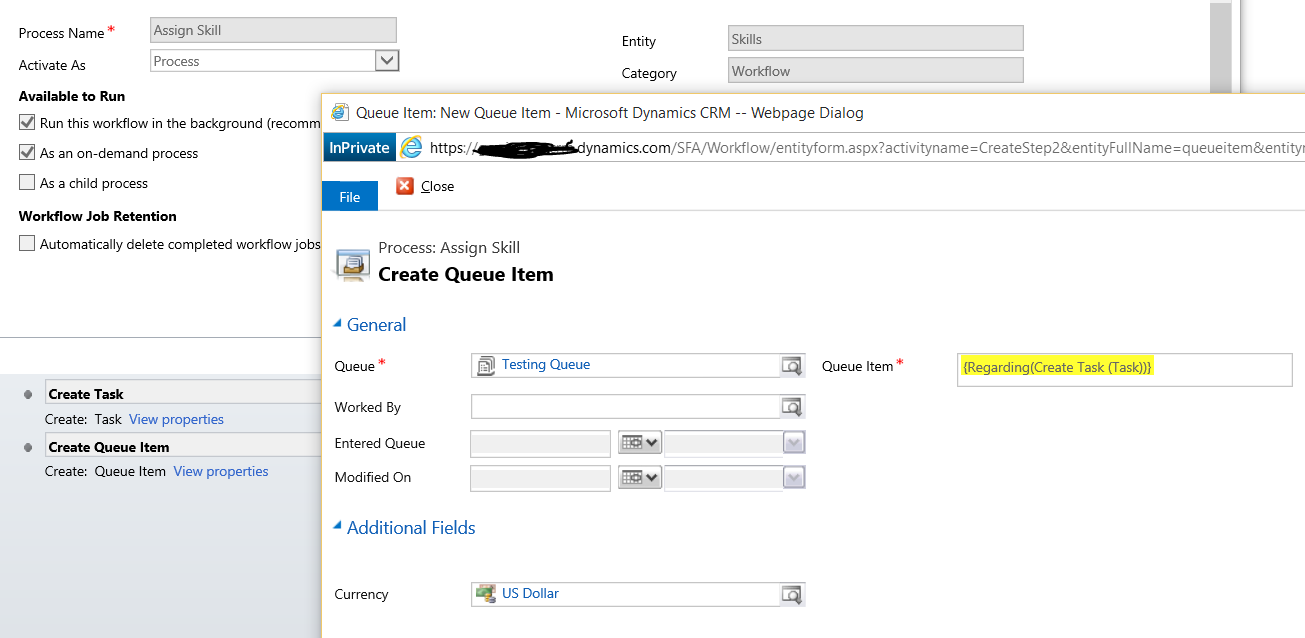Open the Currency lookup magnifier
Screen dimensions: 1305x638
click(x=792, y=594)
